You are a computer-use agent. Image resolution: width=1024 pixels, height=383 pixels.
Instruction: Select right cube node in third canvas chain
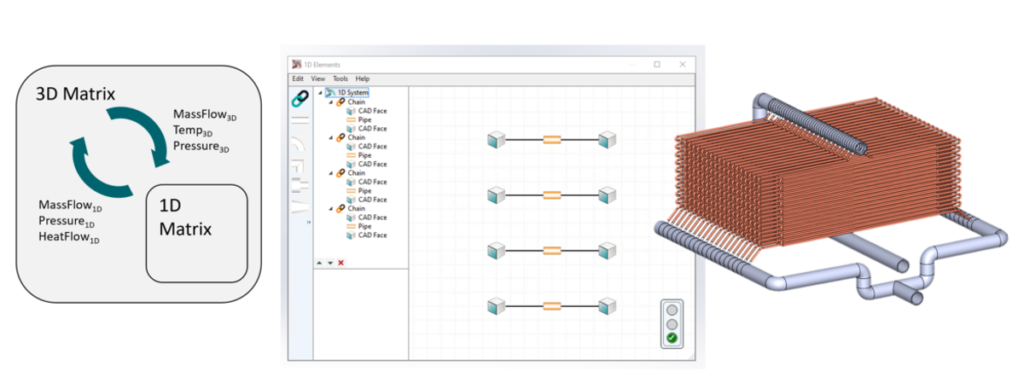pyautogui.click(x=607, y=250)
